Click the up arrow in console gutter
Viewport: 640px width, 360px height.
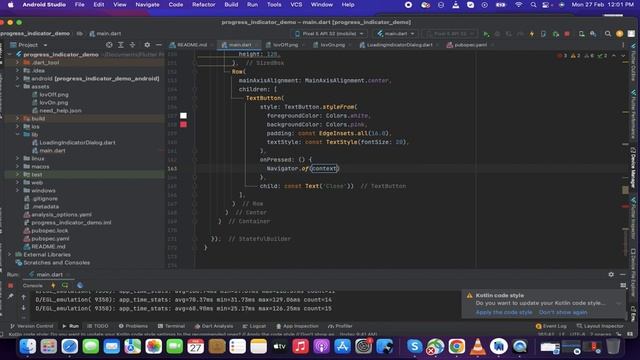[23, 297]
